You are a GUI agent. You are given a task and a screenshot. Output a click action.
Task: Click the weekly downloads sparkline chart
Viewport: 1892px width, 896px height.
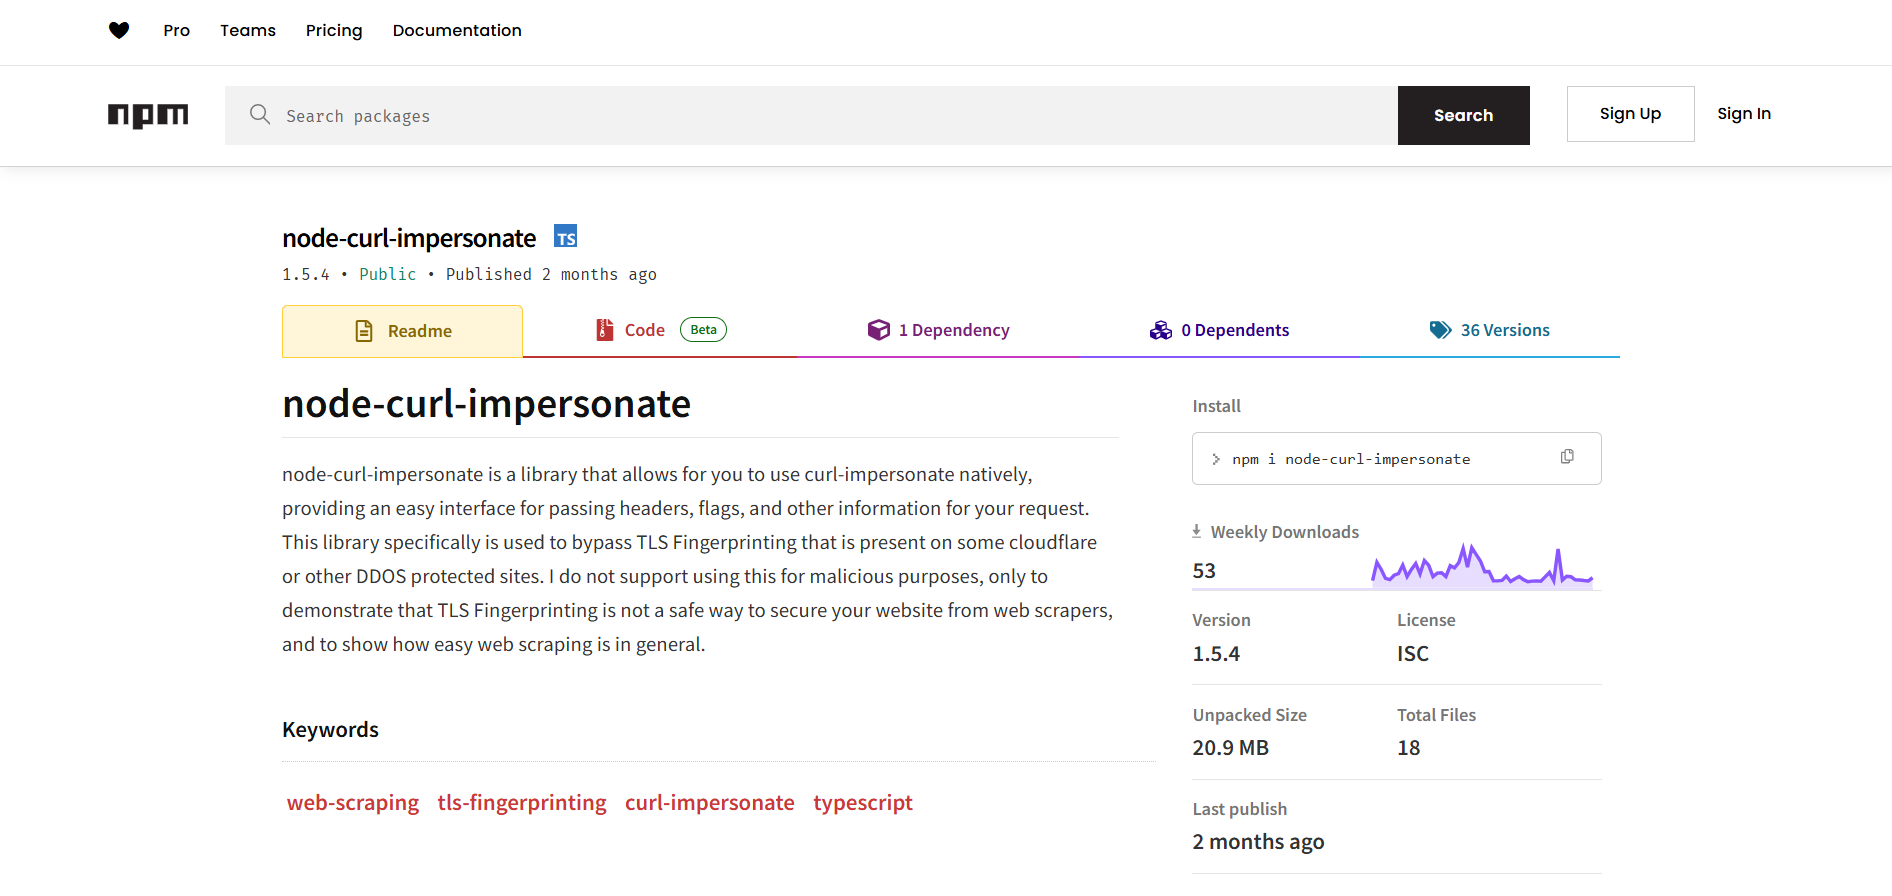(x=1481, y=566)
